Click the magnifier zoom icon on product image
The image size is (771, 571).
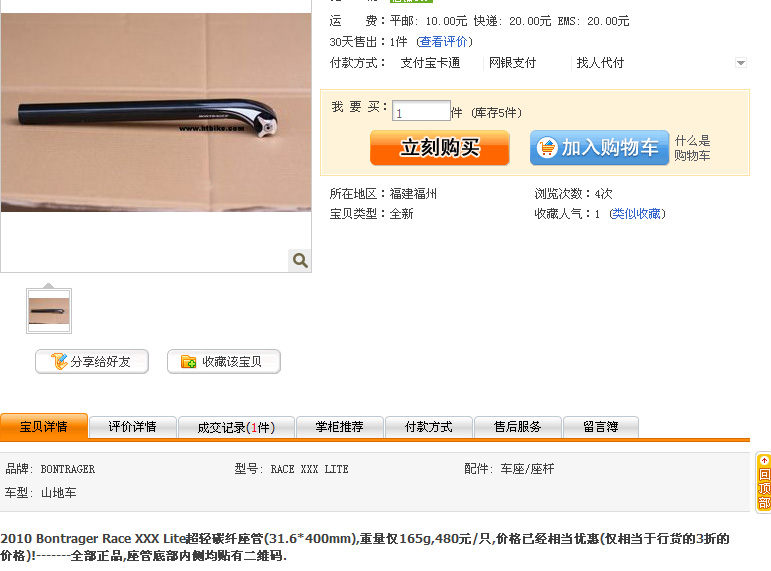pyautogui.click(x=299, y=260)
